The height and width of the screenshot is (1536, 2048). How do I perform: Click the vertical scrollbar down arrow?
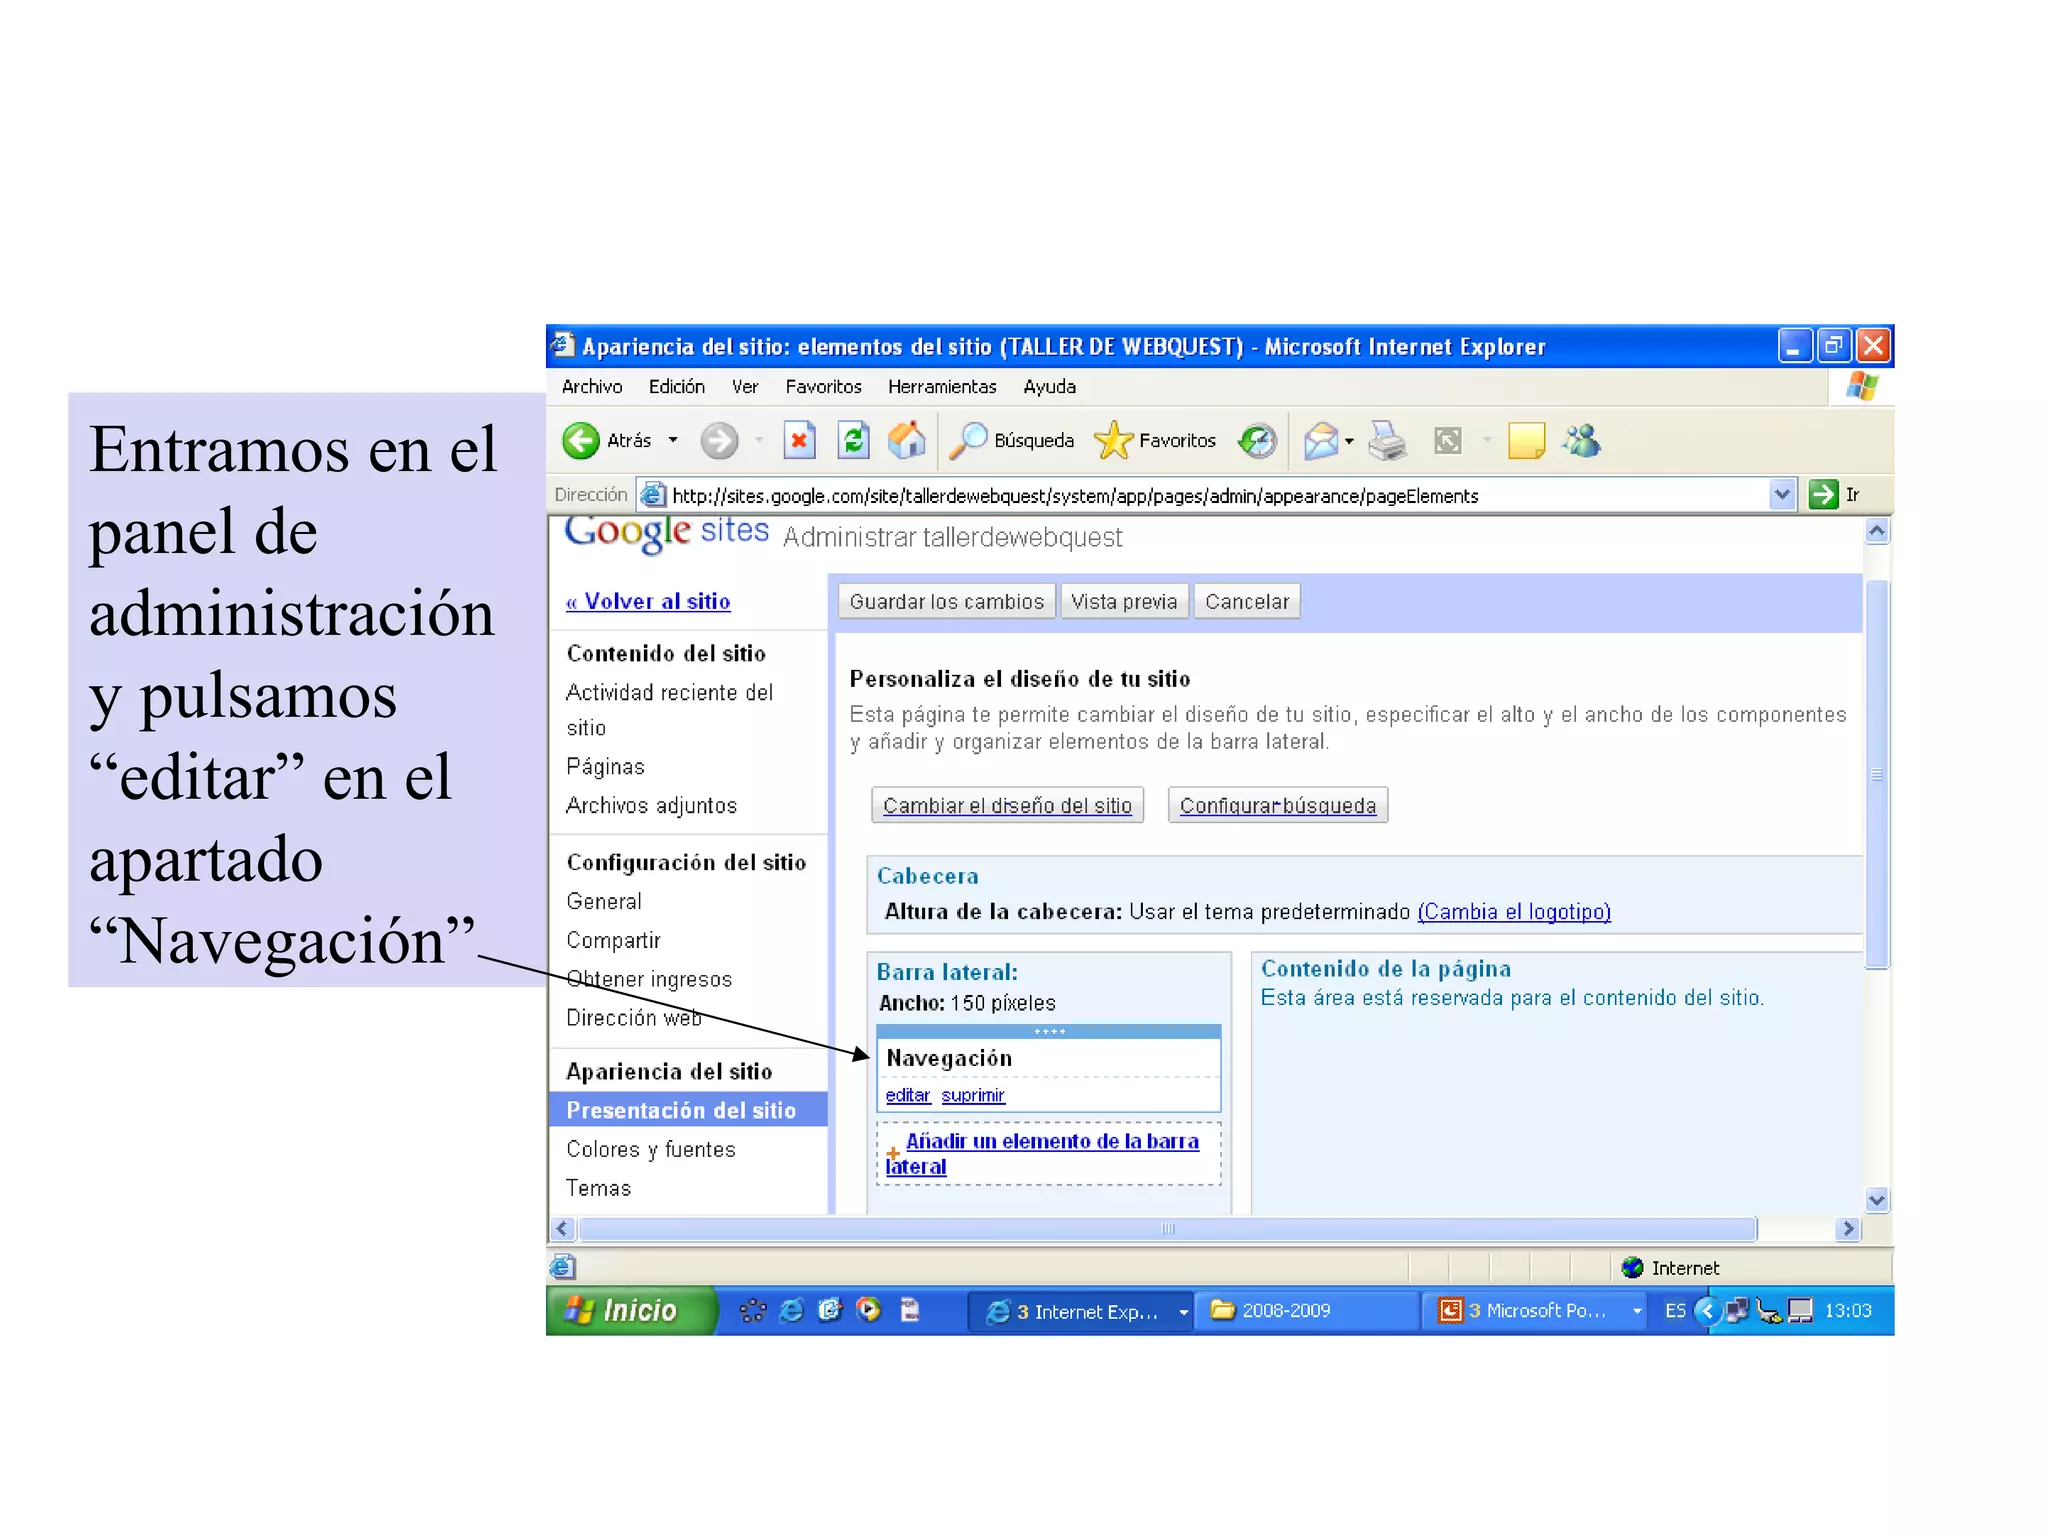click(x=1877, y=1200)
